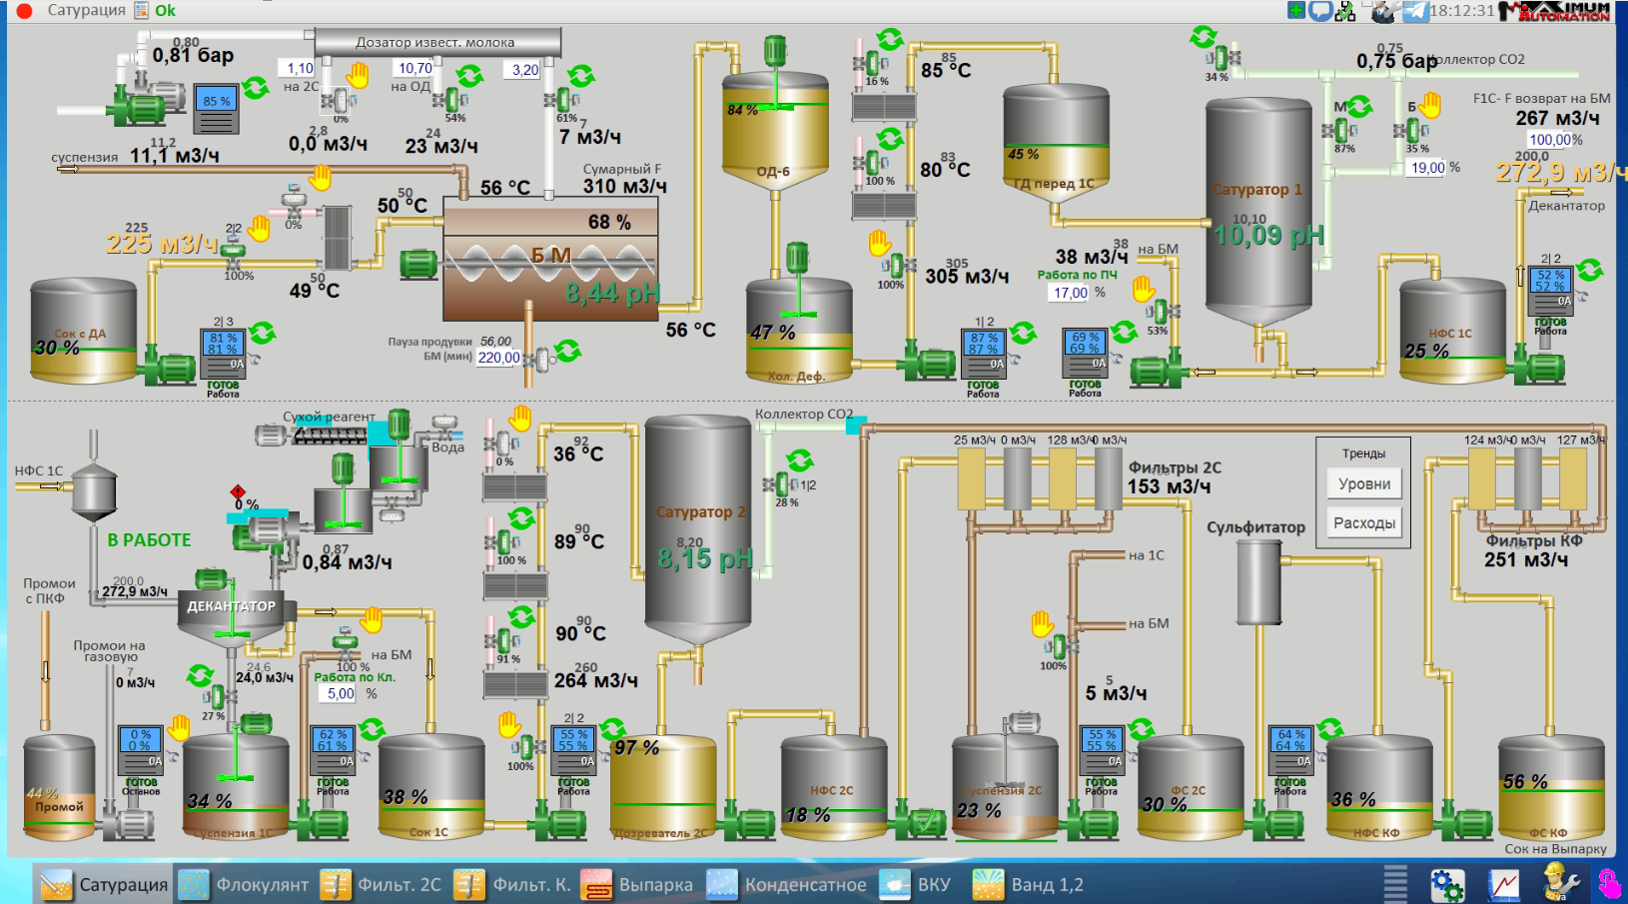Toggle hand mode beside Работа по ПЧ 17,00
The height and width of the screenshot is (904, 1628).
[x=1143, y=290]
